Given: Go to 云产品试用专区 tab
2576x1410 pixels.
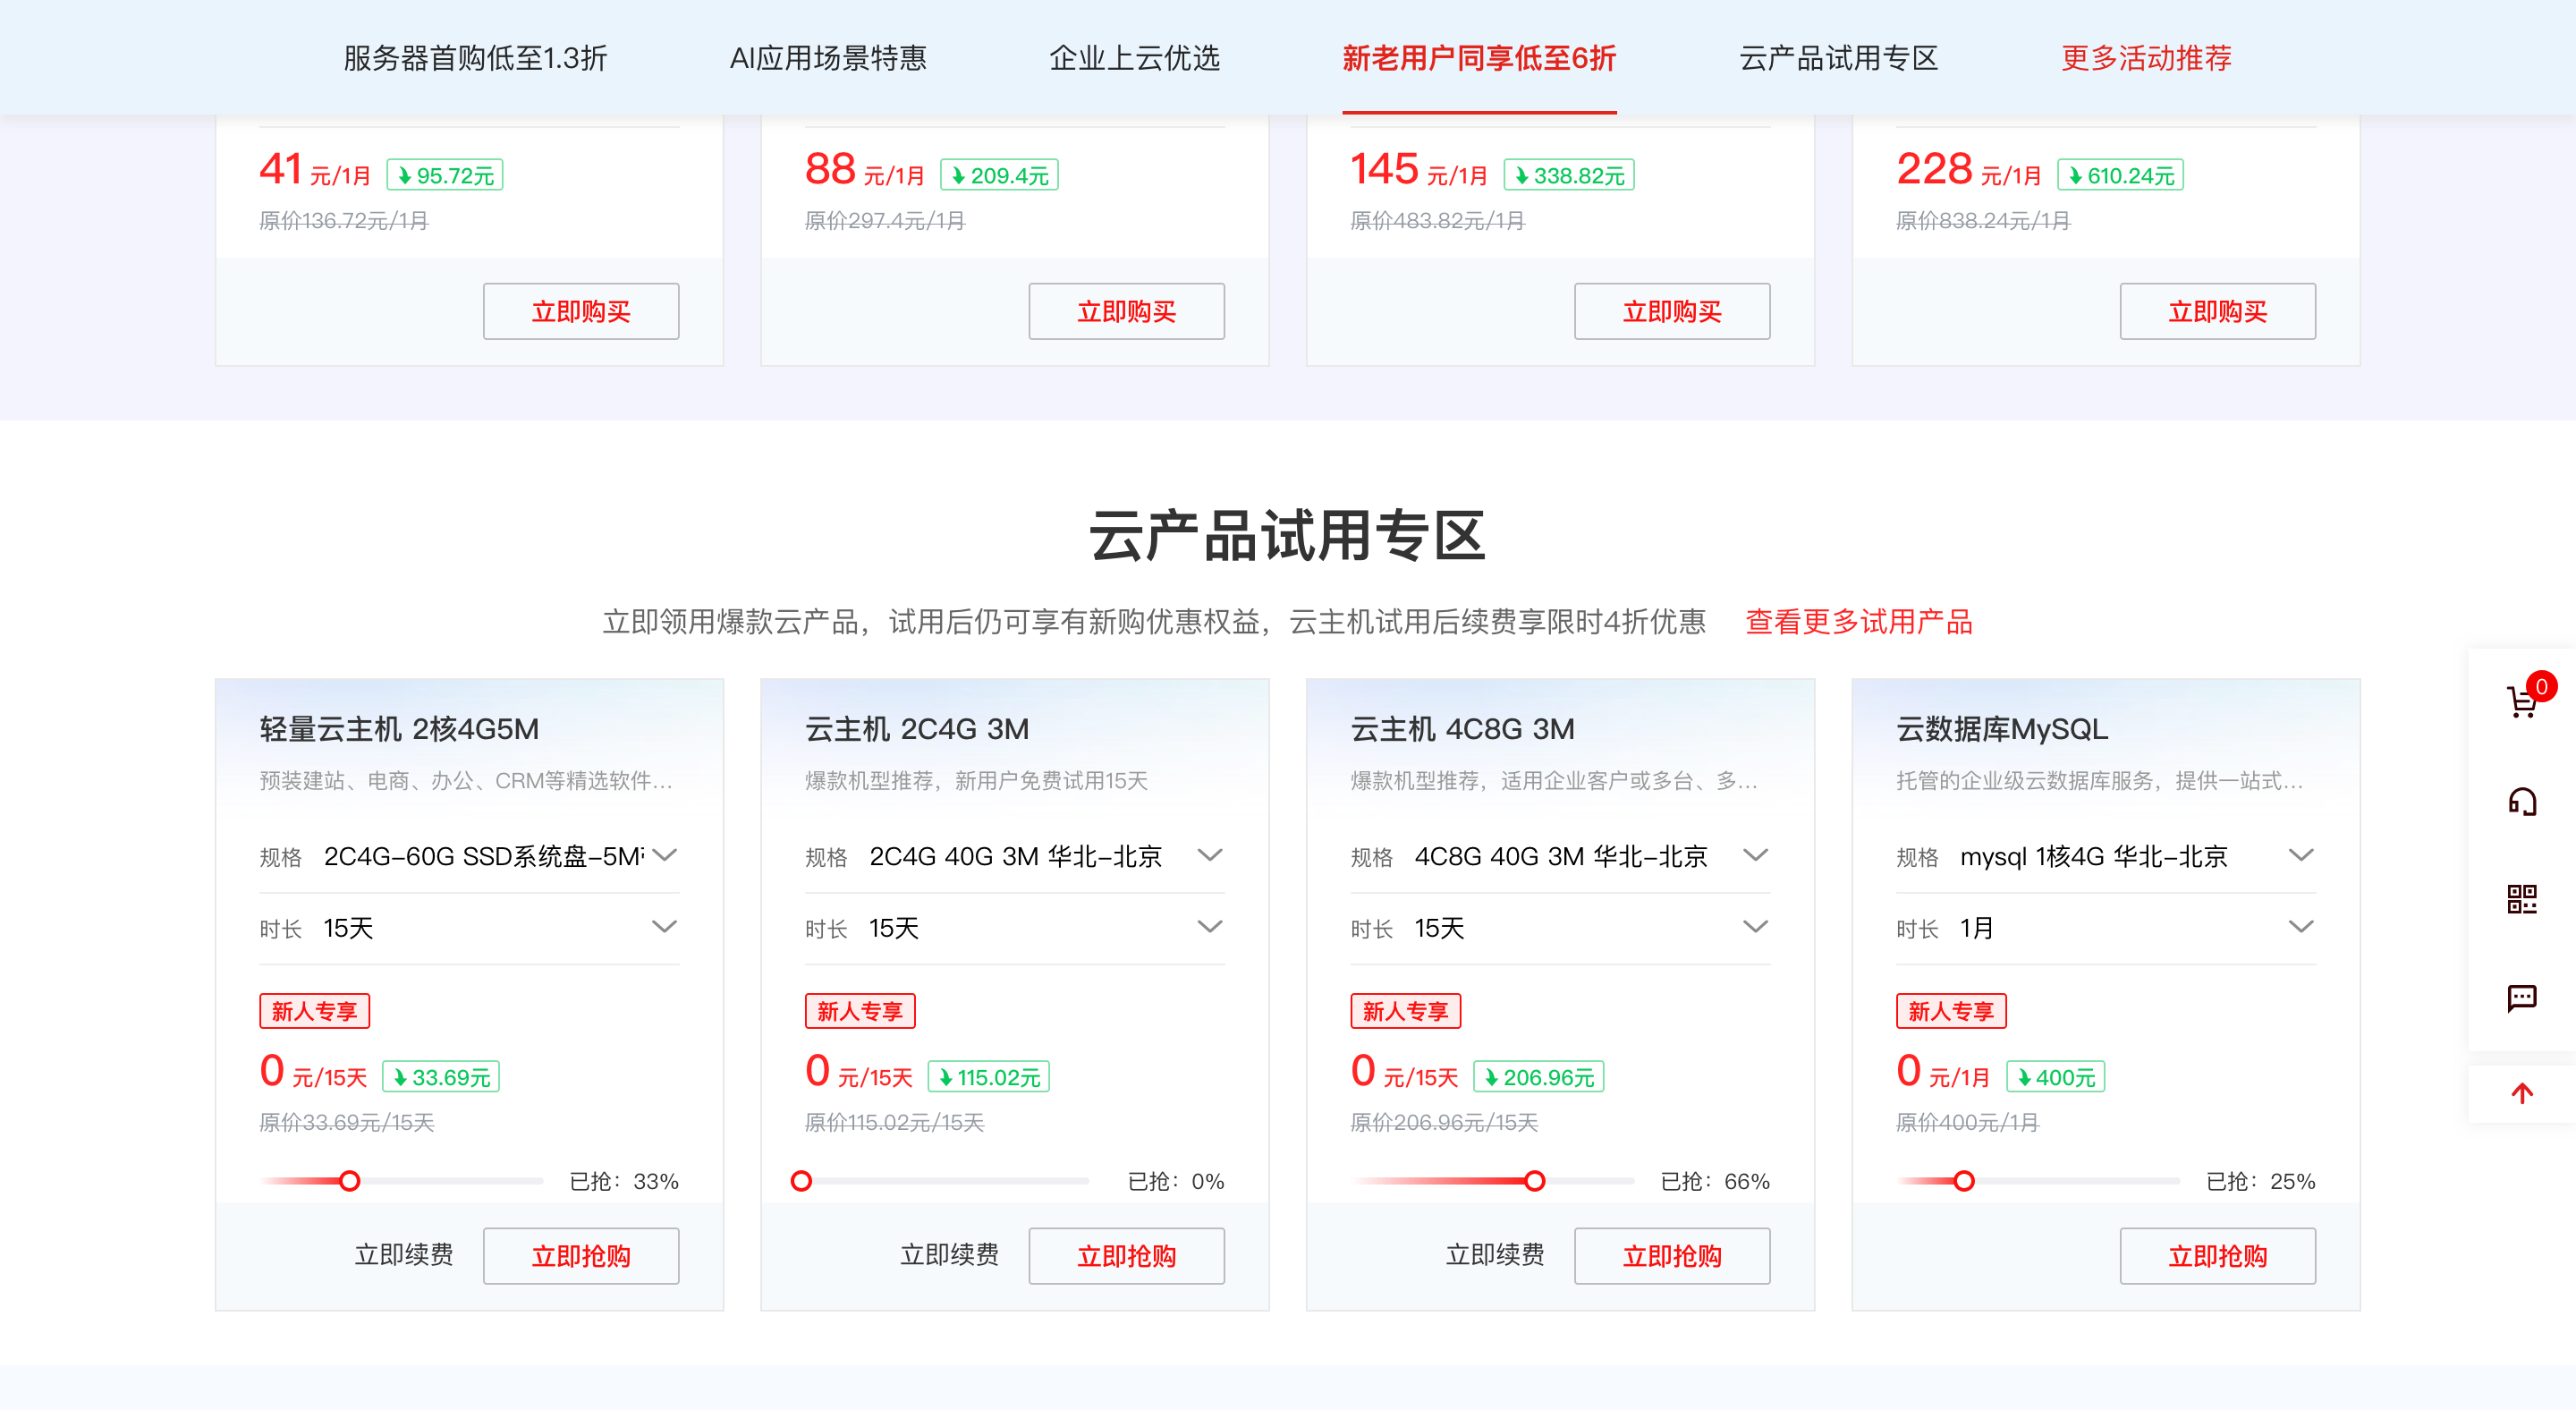Looking at the screenshot, I should 1838,58.
